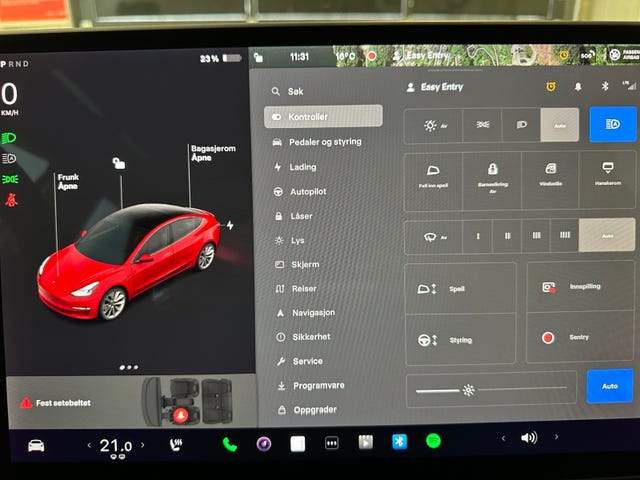Select Auto headlights mode
Screen dimensions: 640x480
pyautogui.click(x=560, y=125)
